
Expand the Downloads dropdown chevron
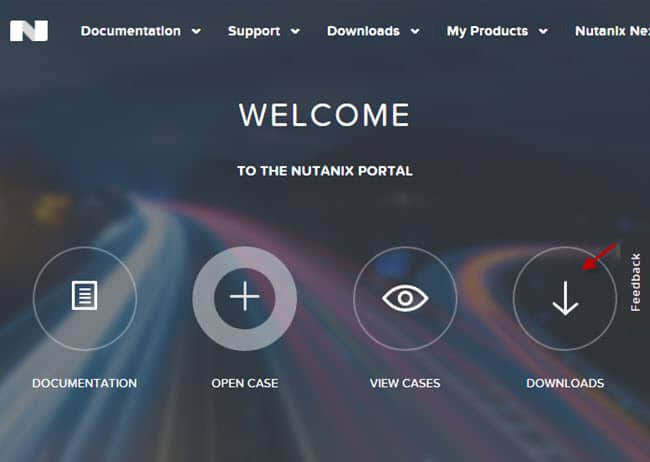point(415,31)
